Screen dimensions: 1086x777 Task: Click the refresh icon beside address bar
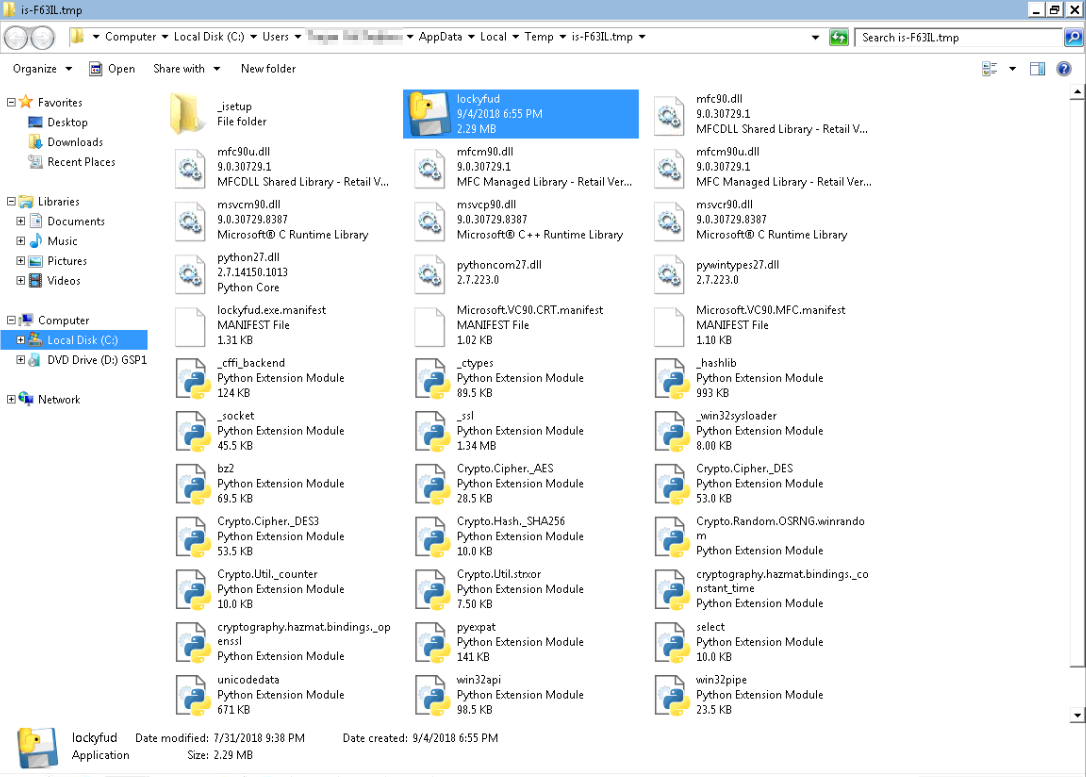[x=839, y=37]
